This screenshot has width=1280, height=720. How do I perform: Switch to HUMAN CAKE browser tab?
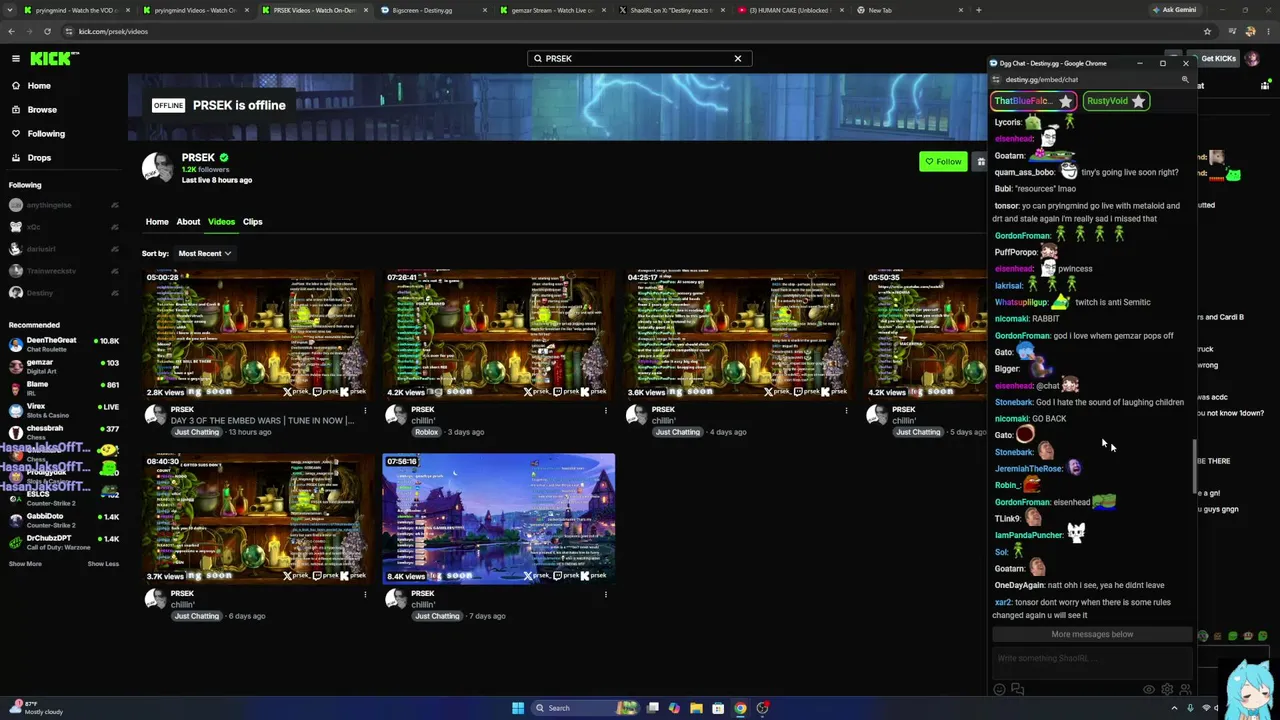pyautogui.click(x=790, y=10)
